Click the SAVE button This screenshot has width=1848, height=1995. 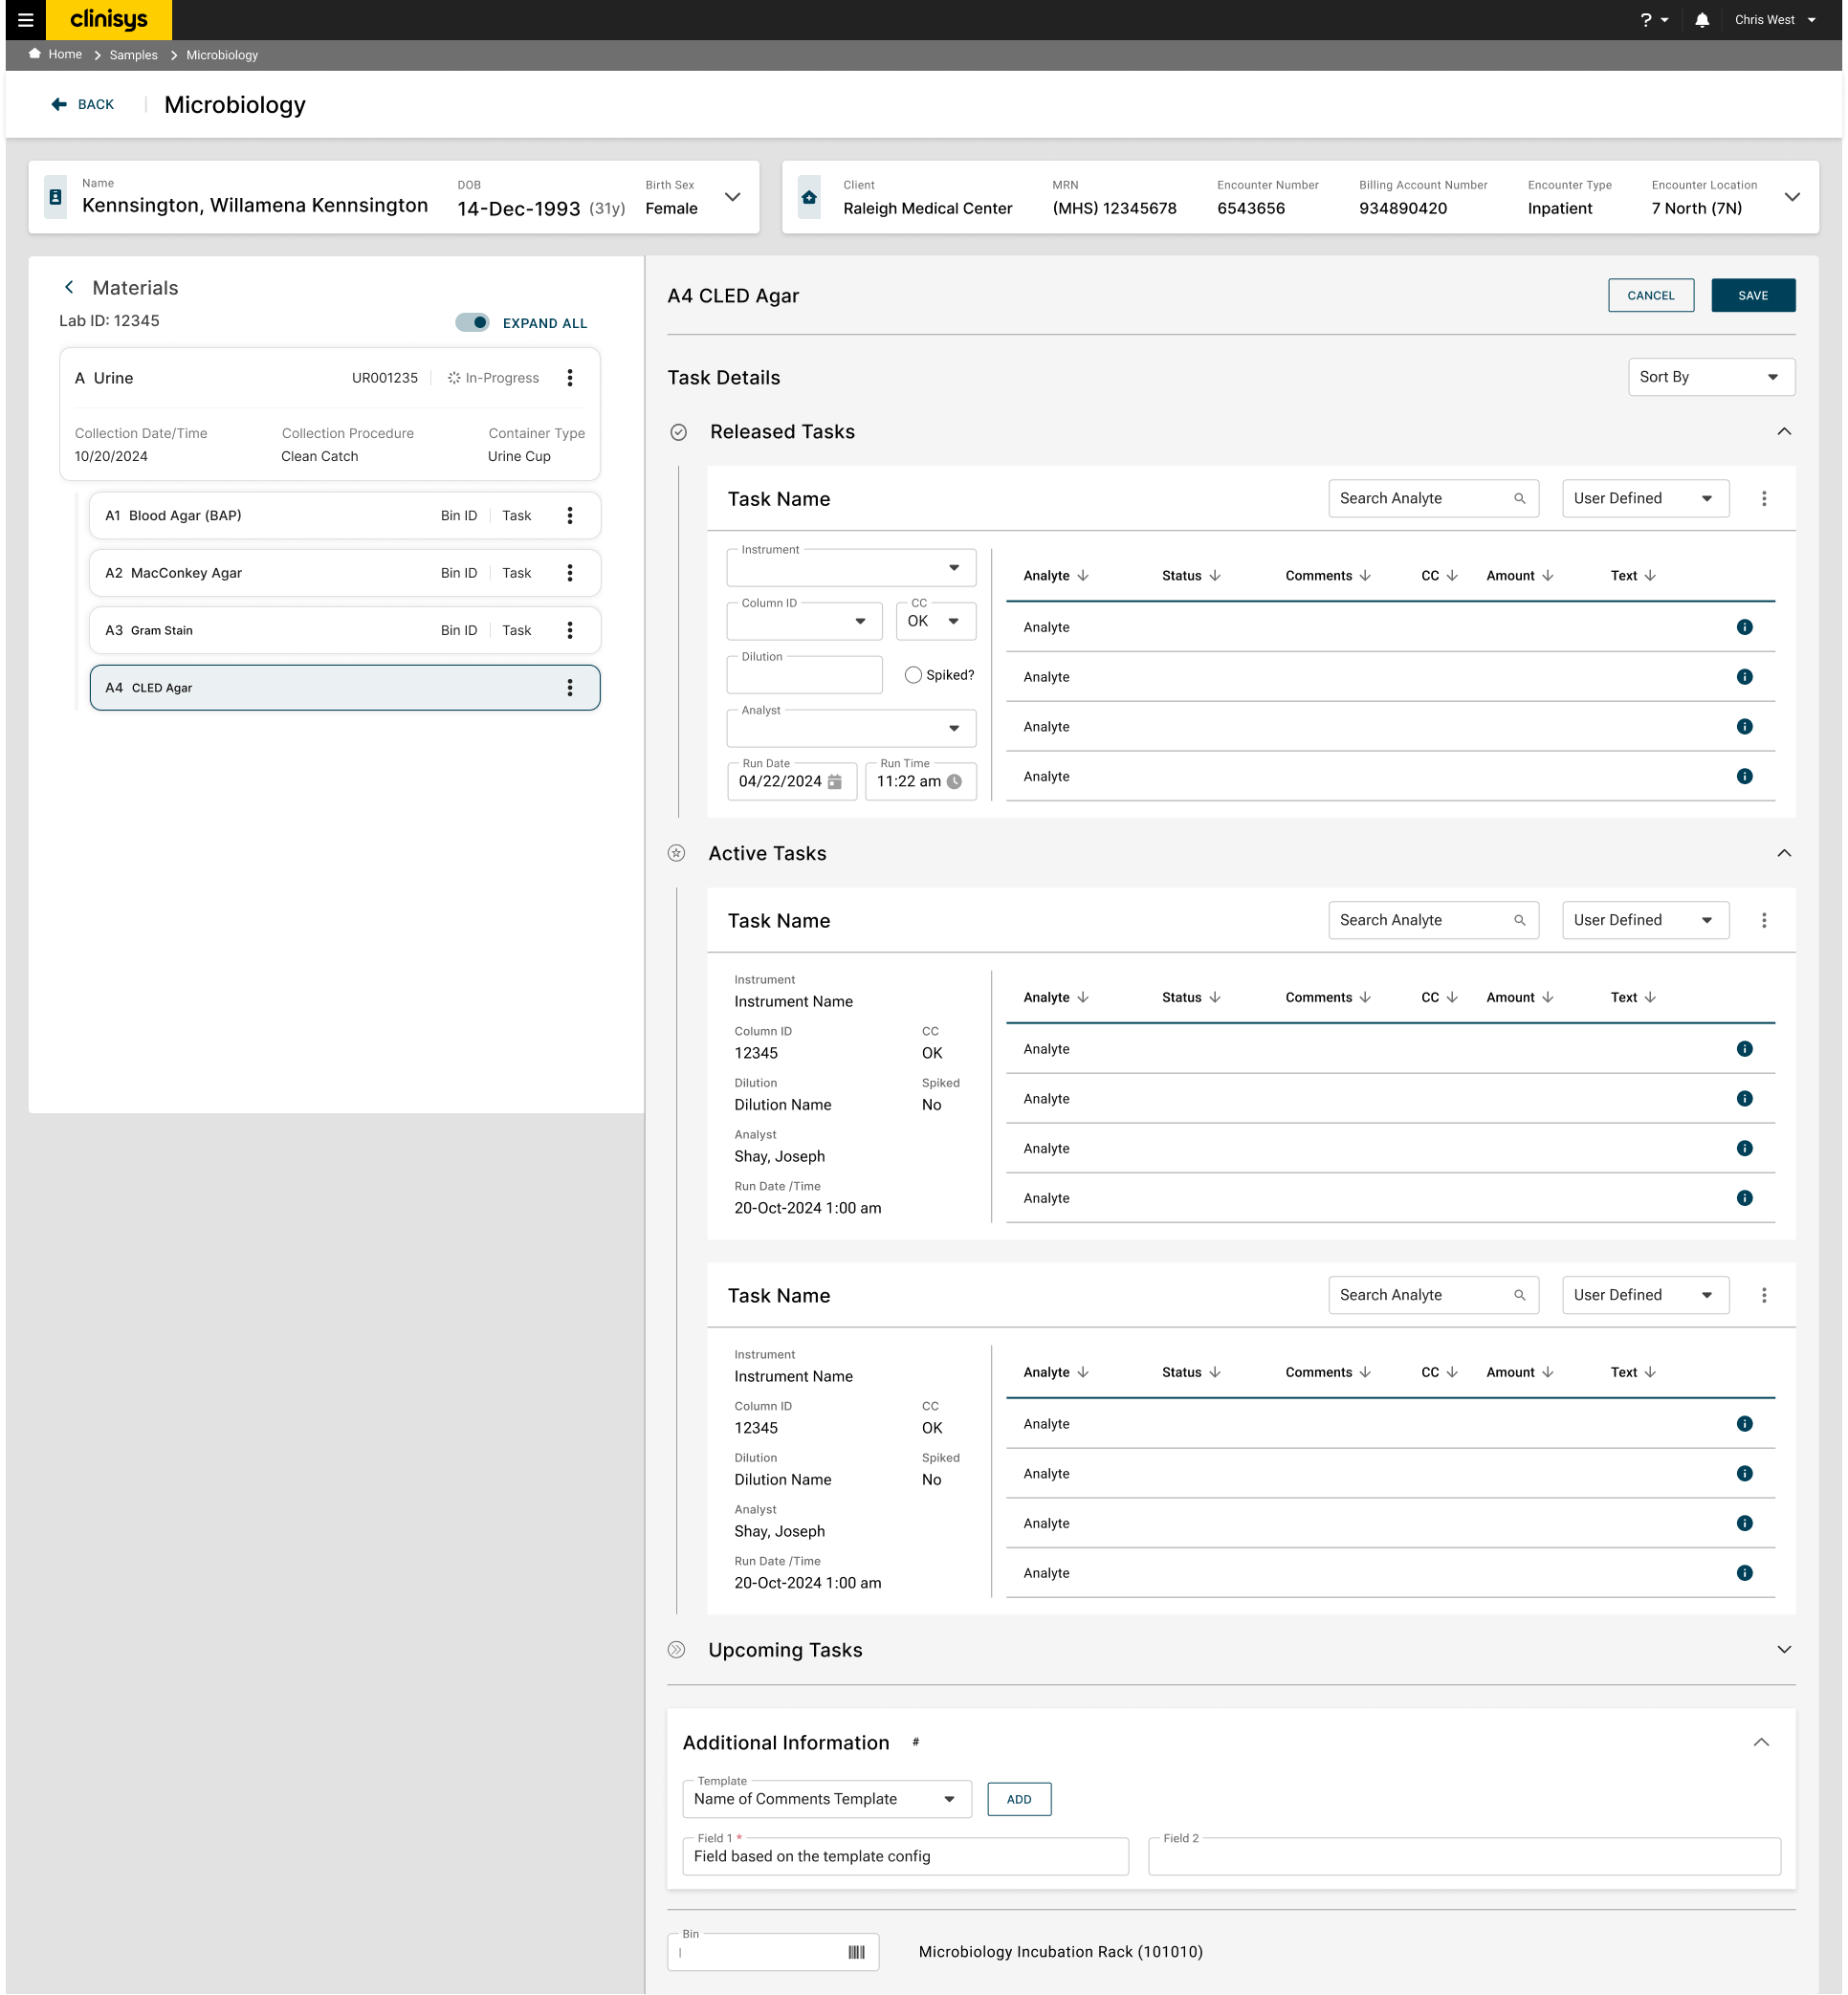(x=1753, y=296)
